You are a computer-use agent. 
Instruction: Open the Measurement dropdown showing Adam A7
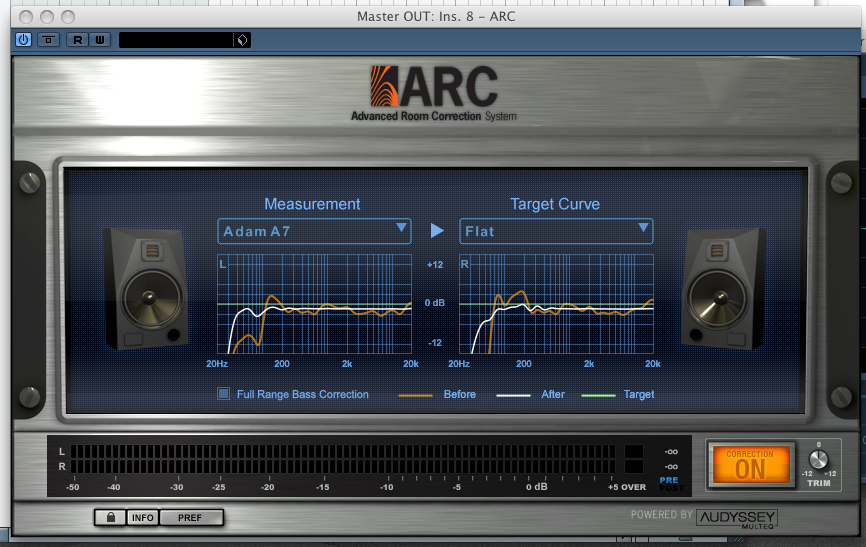[314, 231]
